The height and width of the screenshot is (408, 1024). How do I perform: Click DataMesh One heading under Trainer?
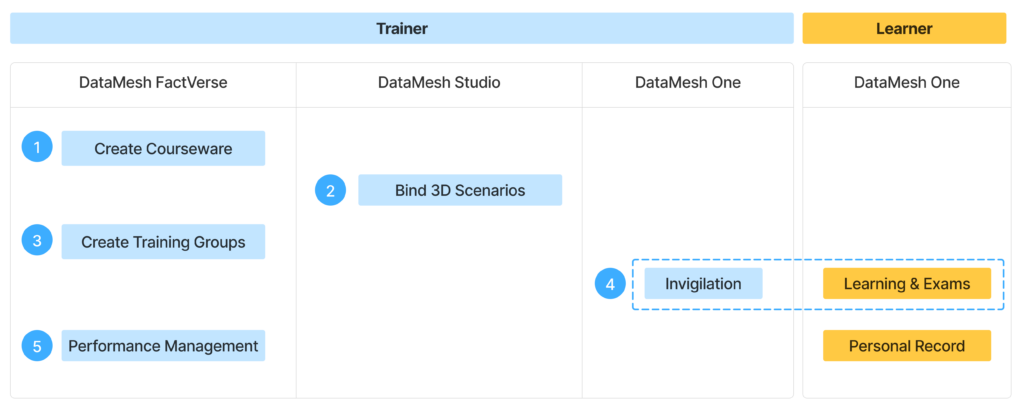(688, 83)
